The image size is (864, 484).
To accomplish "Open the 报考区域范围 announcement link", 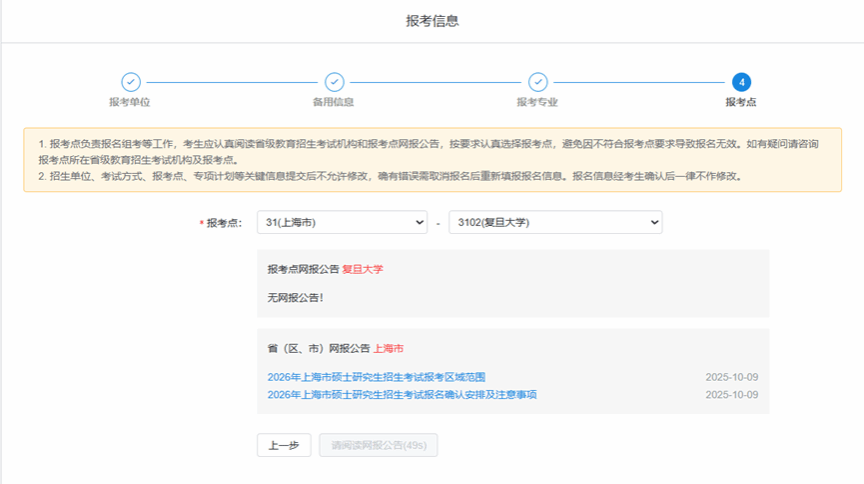I will click(x=376, y=377).
